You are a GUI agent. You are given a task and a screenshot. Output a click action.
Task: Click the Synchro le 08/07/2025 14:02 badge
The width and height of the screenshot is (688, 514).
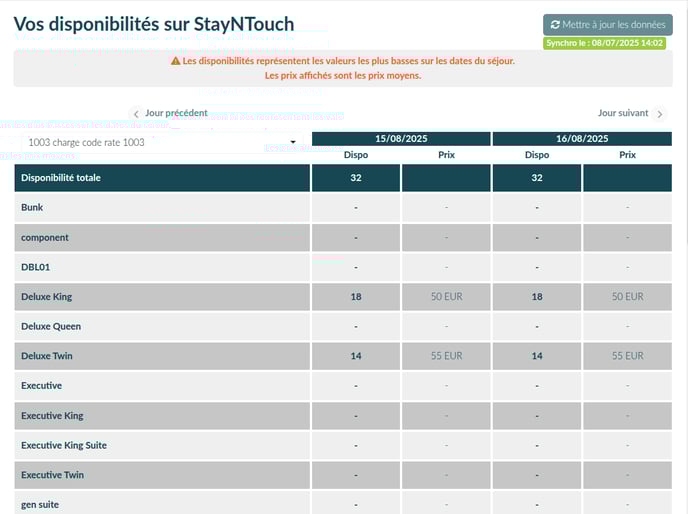click(x=604, y=43)
